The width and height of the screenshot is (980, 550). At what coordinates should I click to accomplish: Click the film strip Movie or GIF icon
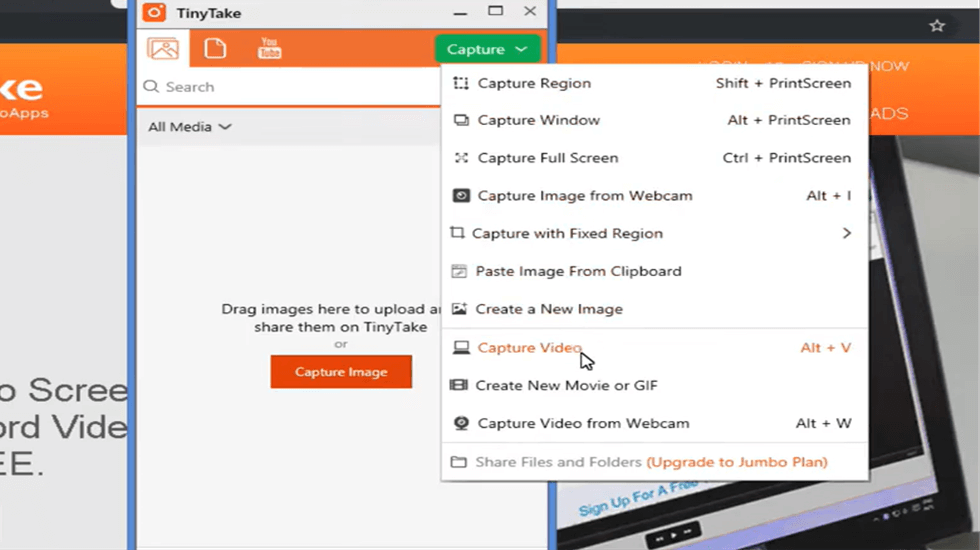(x=459, y=385)
